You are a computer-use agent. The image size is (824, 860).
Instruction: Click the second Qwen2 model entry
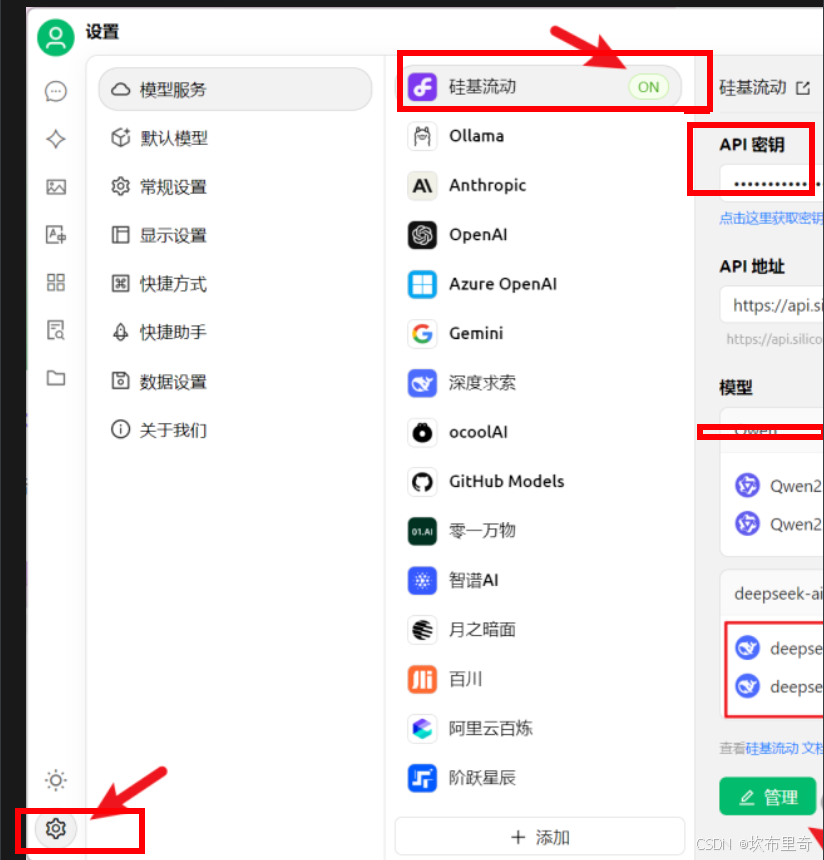click(x=779, y=524)
